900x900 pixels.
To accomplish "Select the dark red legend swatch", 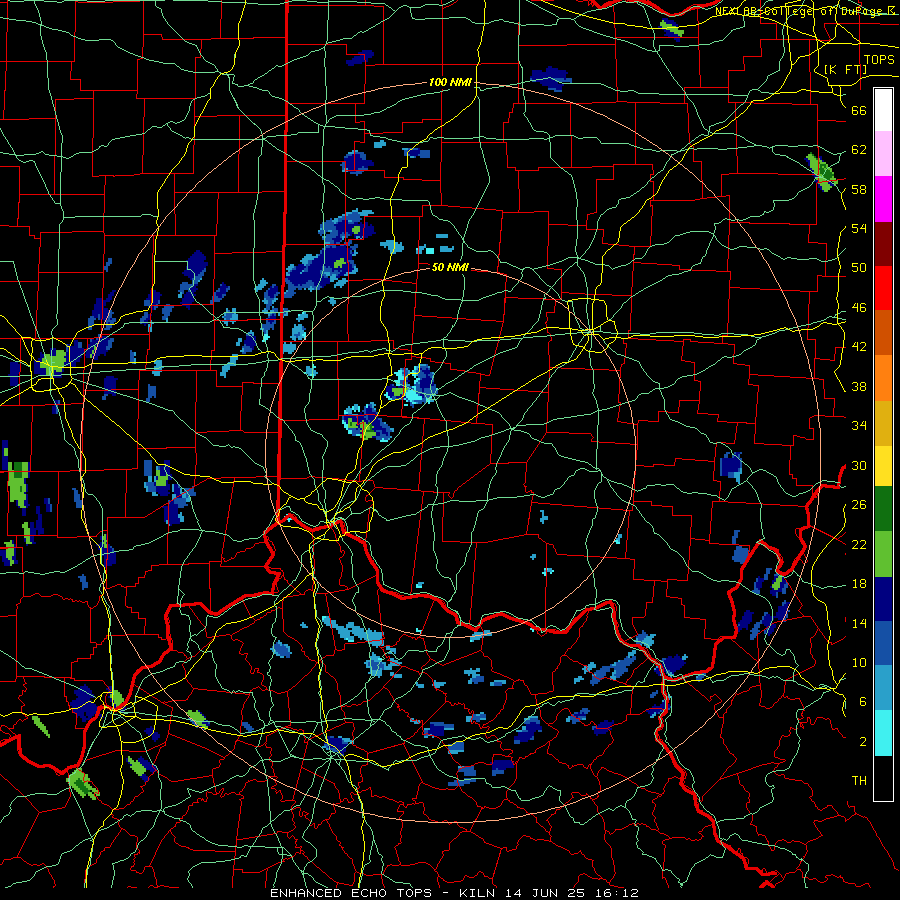I will (883, 244).
